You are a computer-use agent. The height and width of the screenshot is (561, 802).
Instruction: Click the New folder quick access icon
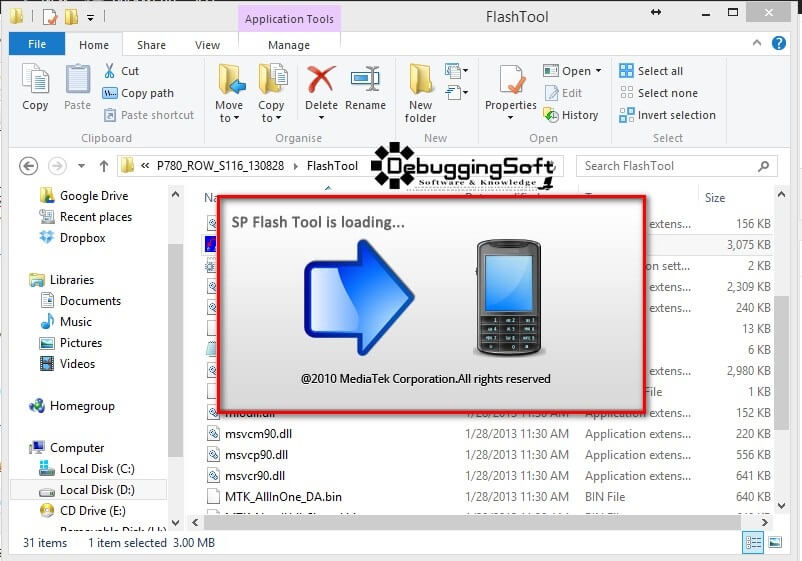tap(71, 17)
